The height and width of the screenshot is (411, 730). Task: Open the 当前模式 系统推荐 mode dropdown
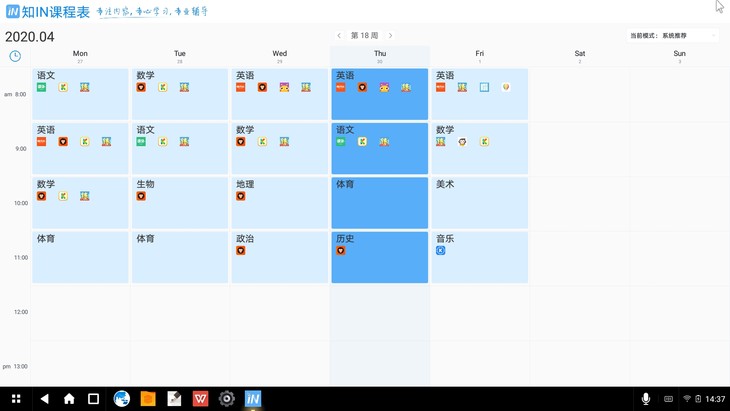673,36
